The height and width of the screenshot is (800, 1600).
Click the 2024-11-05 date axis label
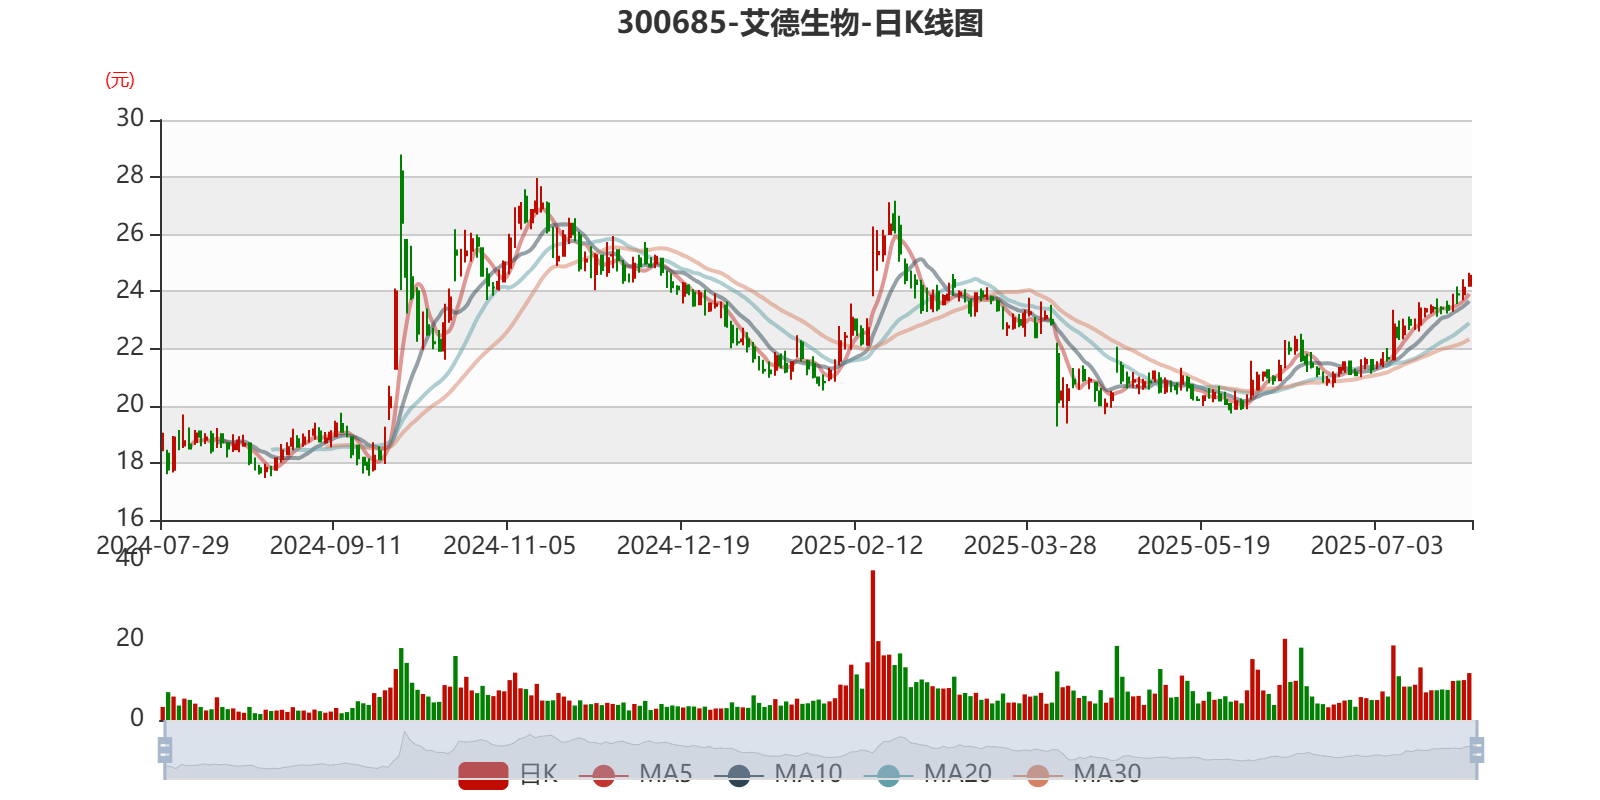click(x=509, y=546)
